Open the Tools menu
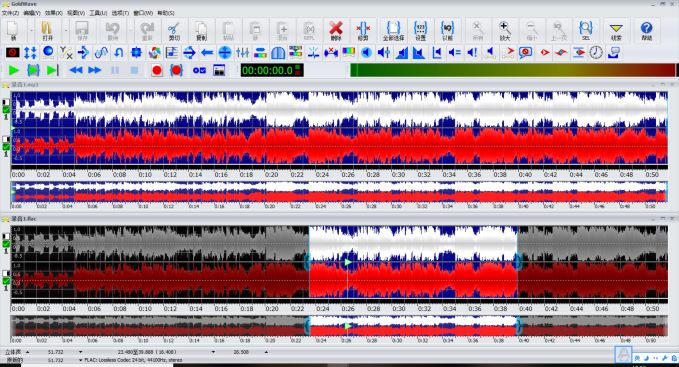 pyautogui.click(x=98, y=13)
